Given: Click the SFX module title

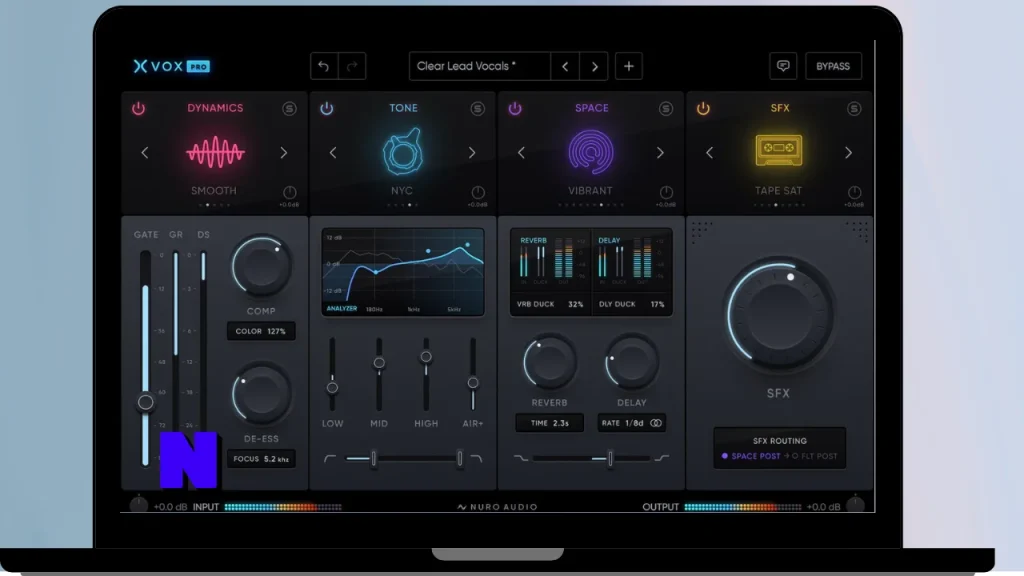Looking at the screenshot, I should [780, 108].
